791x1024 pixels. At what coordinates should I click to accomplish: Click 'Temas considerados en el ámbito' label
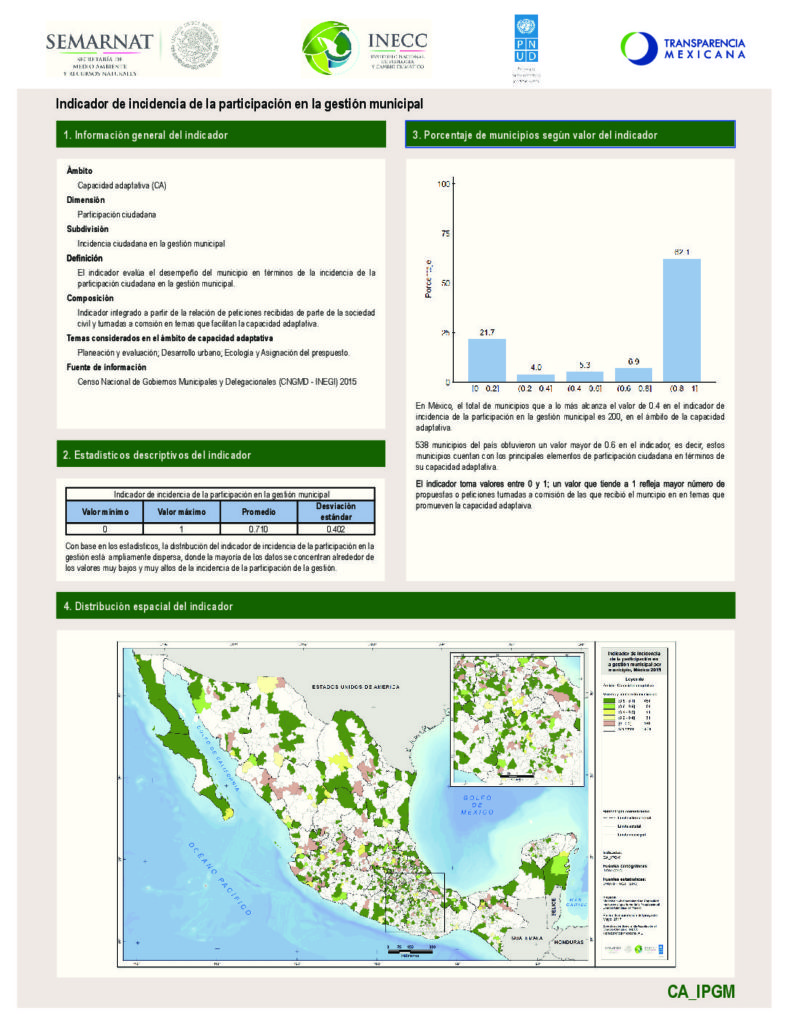[170, 338]
